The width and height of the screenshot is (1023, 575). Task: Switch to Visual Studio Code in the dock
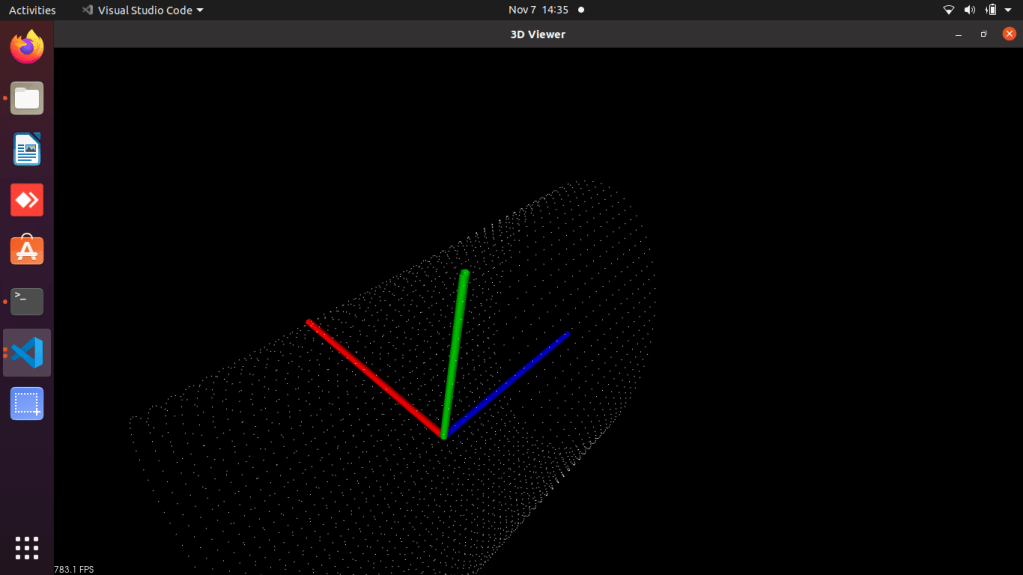coord(27,352)
